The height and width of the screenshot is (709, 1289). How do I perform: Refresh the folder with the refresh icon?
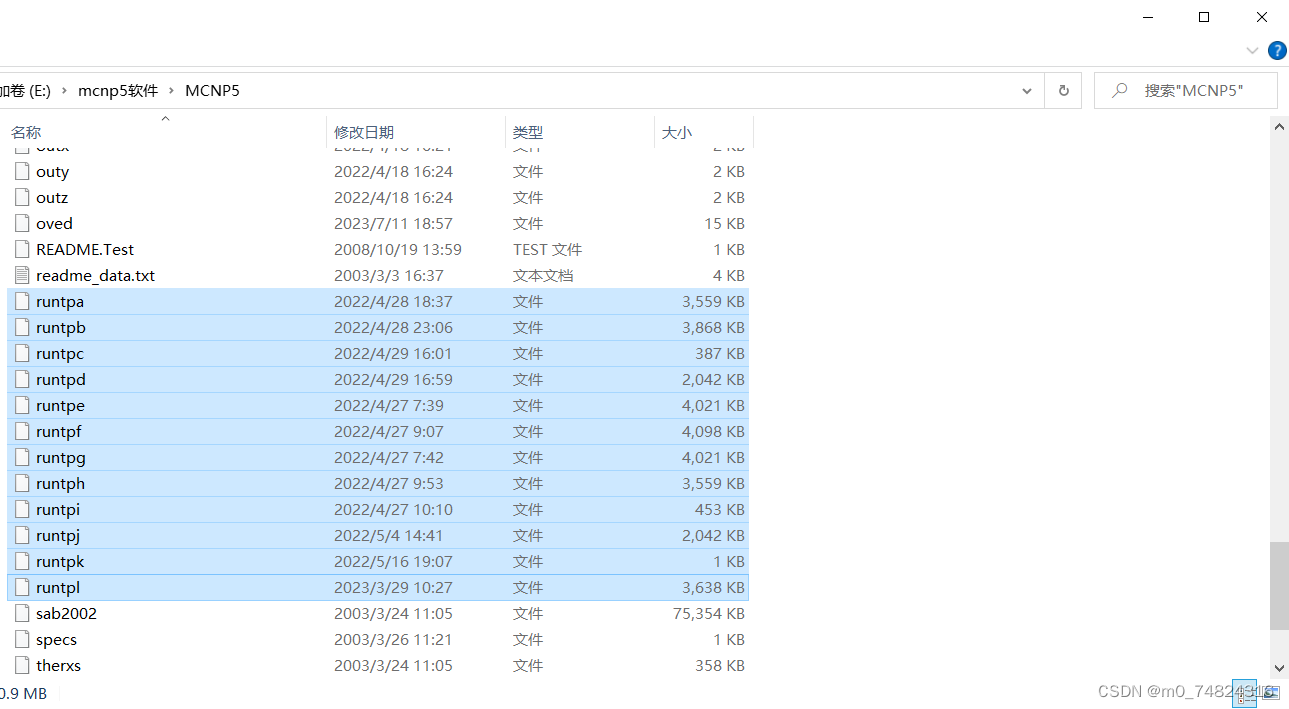pos(1062,90)
